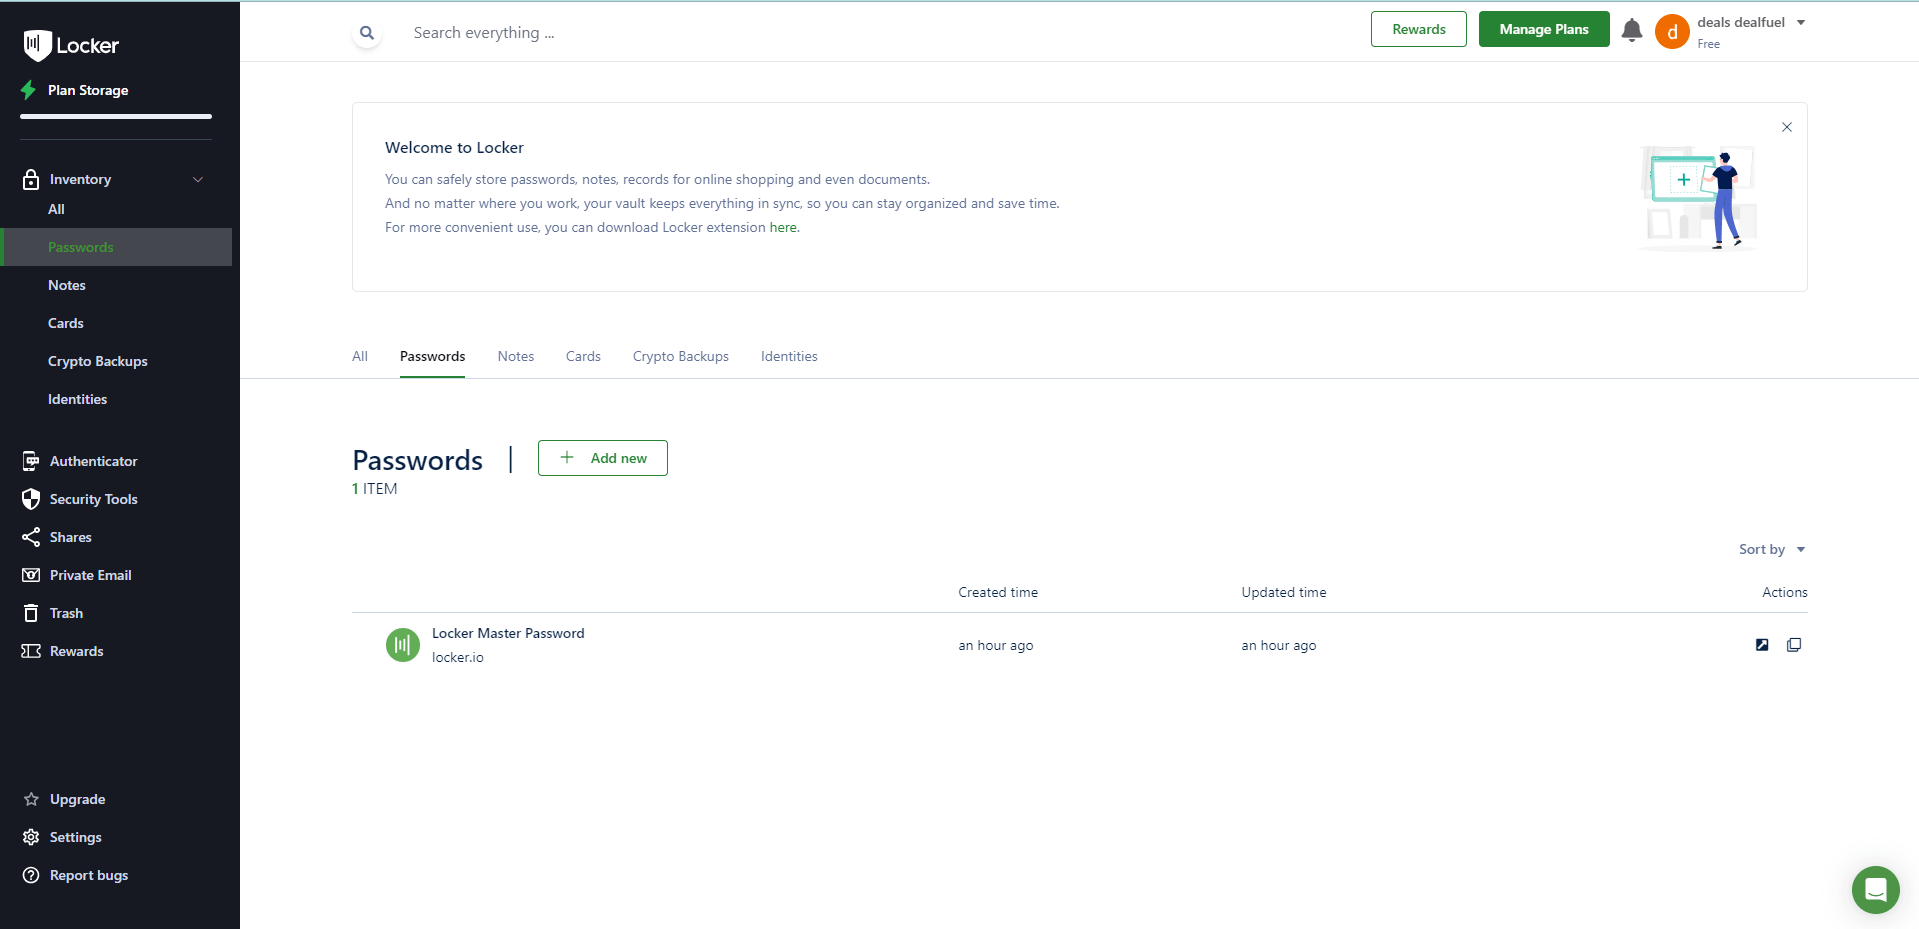The image size is (1919, 929).
Task: Go to Trash in the sidebar
Action: 66,613
